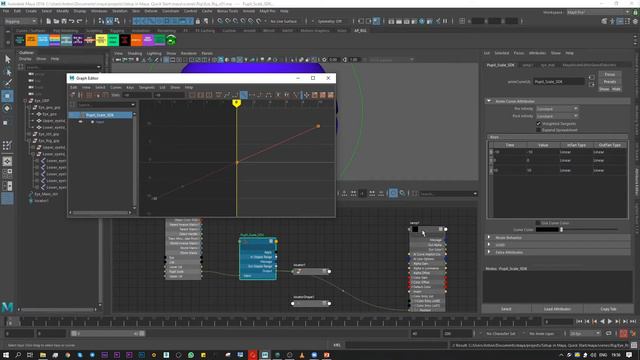Open the Keys menu in Graph Editor
This screenshot has height=360, width=640.
coord(130,87)
